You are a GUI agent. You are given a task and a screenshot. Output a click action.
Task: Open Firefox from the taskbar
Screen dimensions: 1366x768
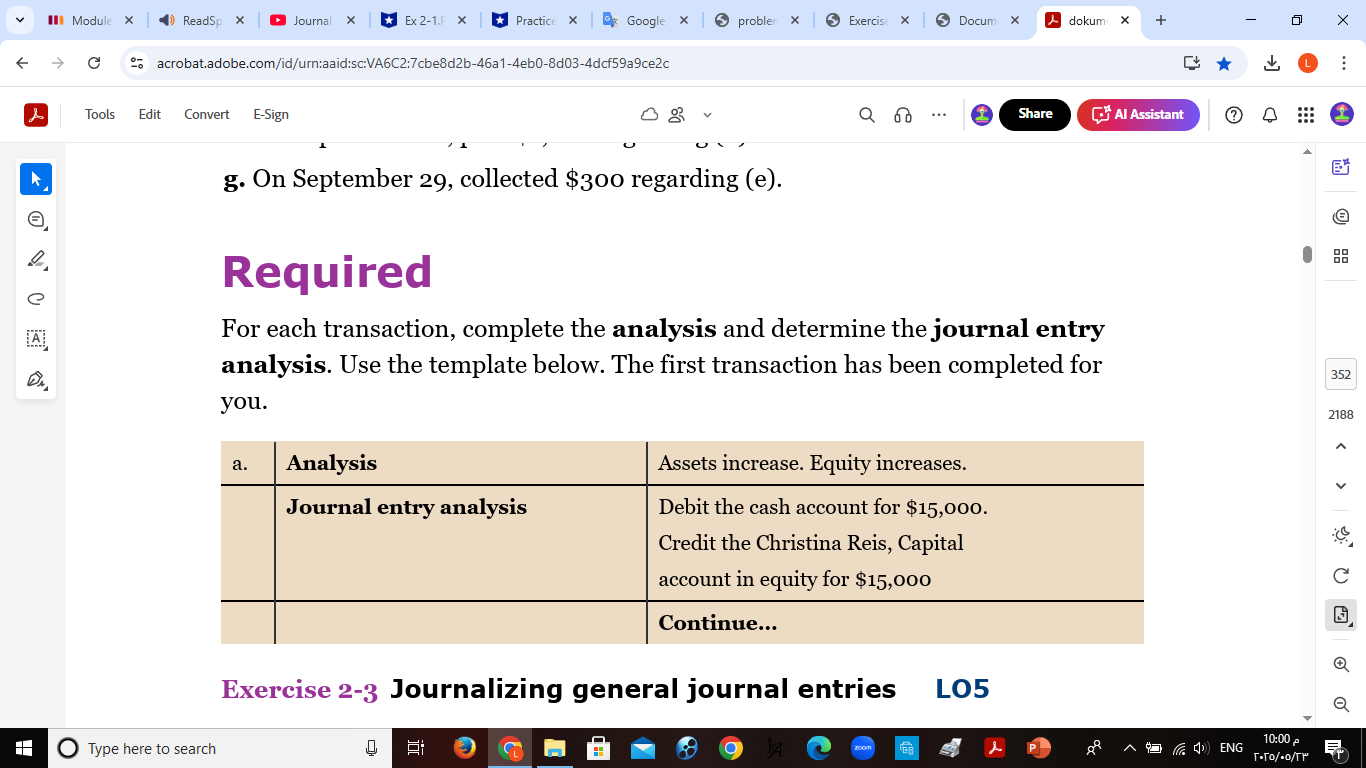[465, 748]
